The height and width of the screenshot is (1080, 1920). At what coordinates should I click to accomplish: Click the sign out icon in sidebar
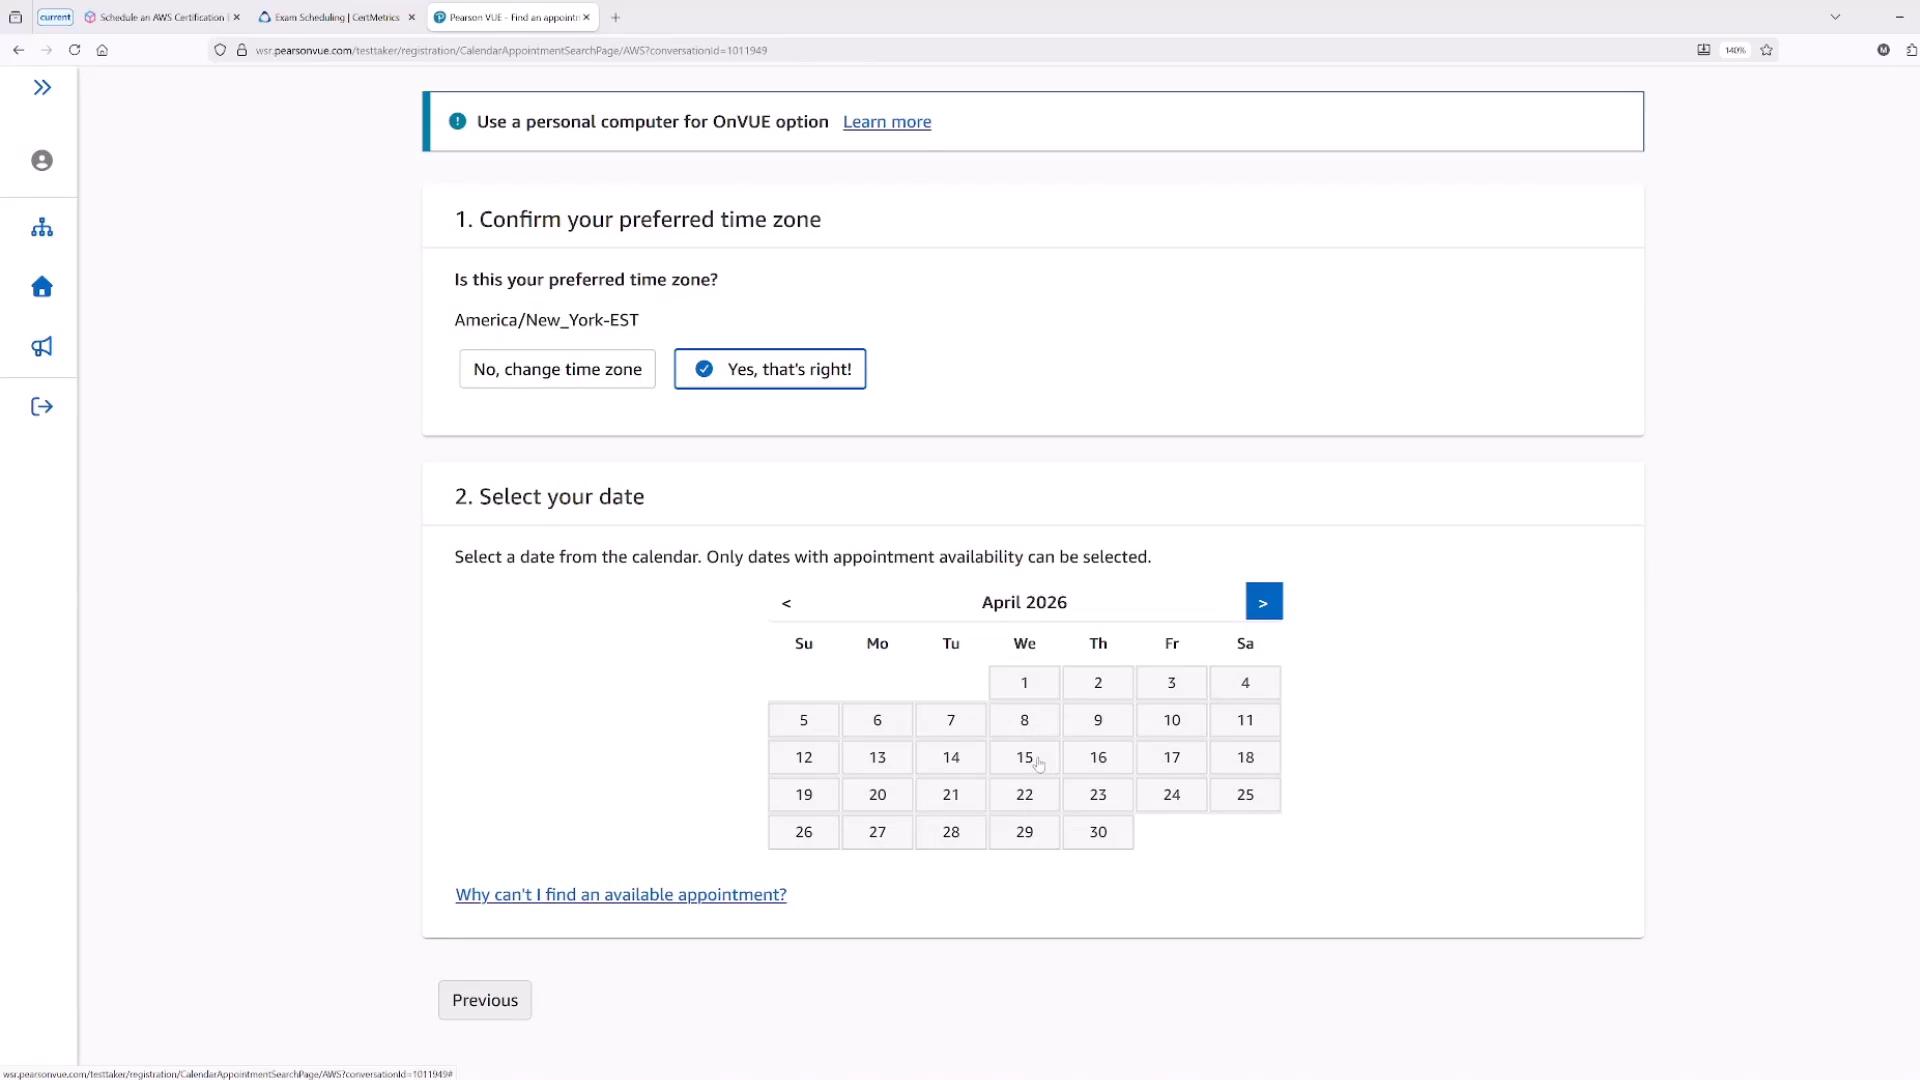(x=42, y=407)
